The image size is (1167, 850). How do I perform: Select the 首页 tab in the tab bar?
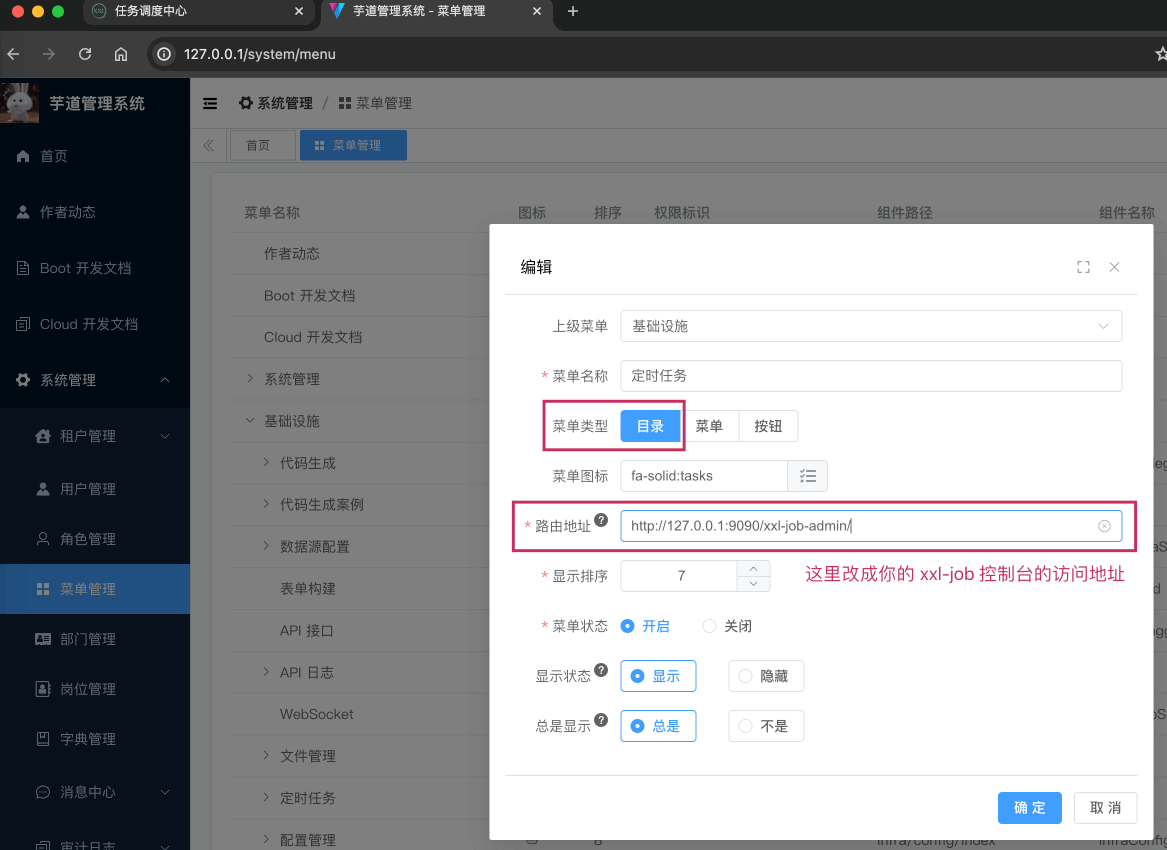[261, 144]
